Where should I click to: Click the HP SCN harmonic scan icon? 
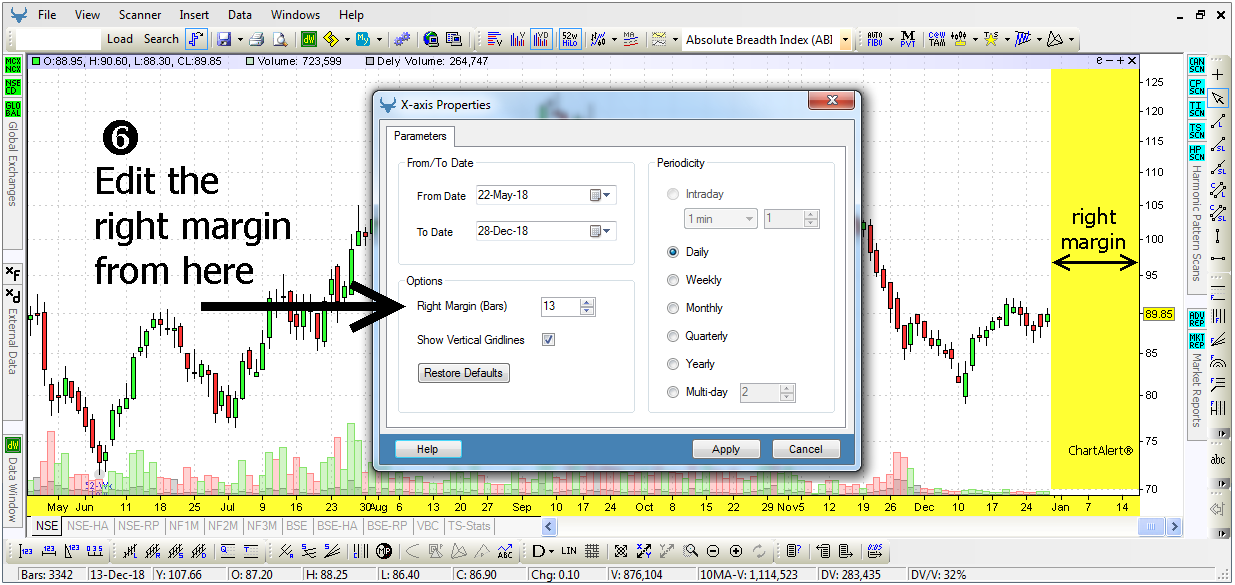1196,153
